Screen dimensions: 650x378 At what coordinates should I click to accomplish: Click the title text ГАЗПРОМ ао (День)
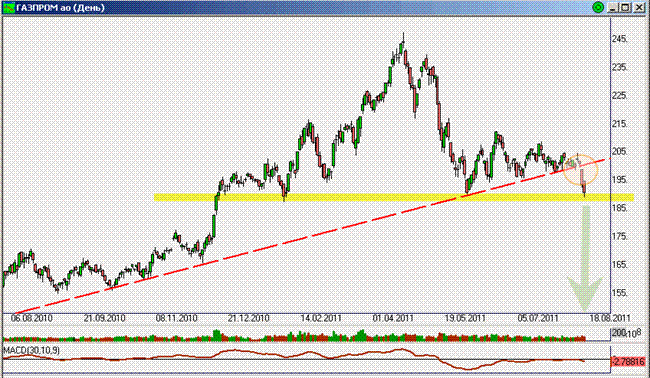(61, 7)
